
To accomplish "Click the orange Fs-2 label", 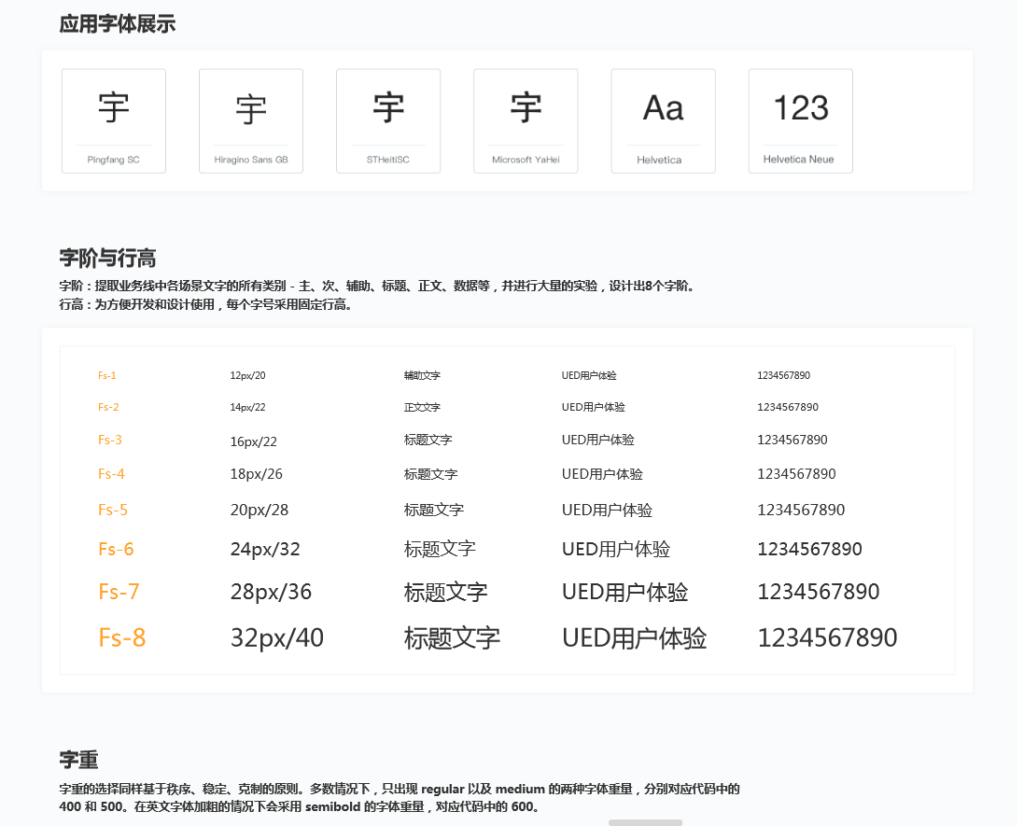I will point(108,407).
